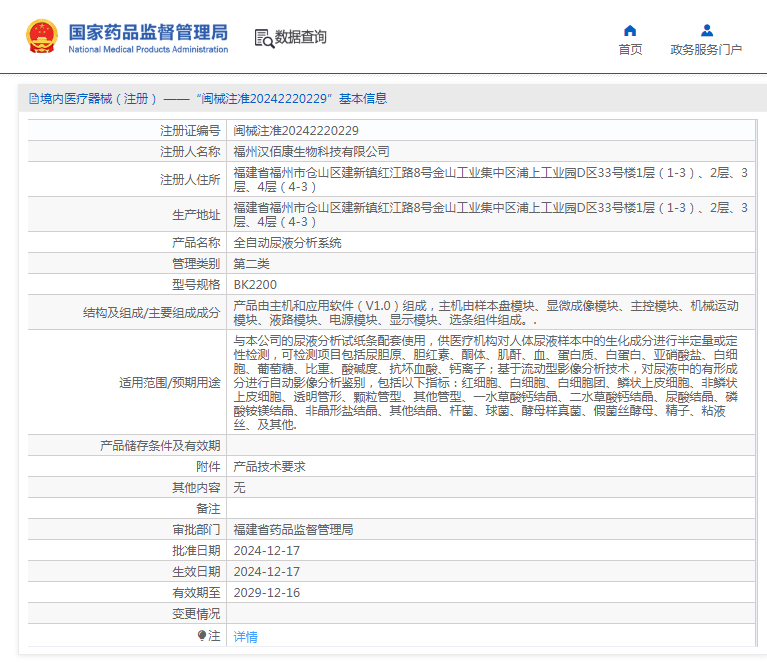Image resolution: width=767 pixels, height=663 pixels.
Task: Click the 全自动尿液分析系统 product name
Action: (x=287, y=243)
